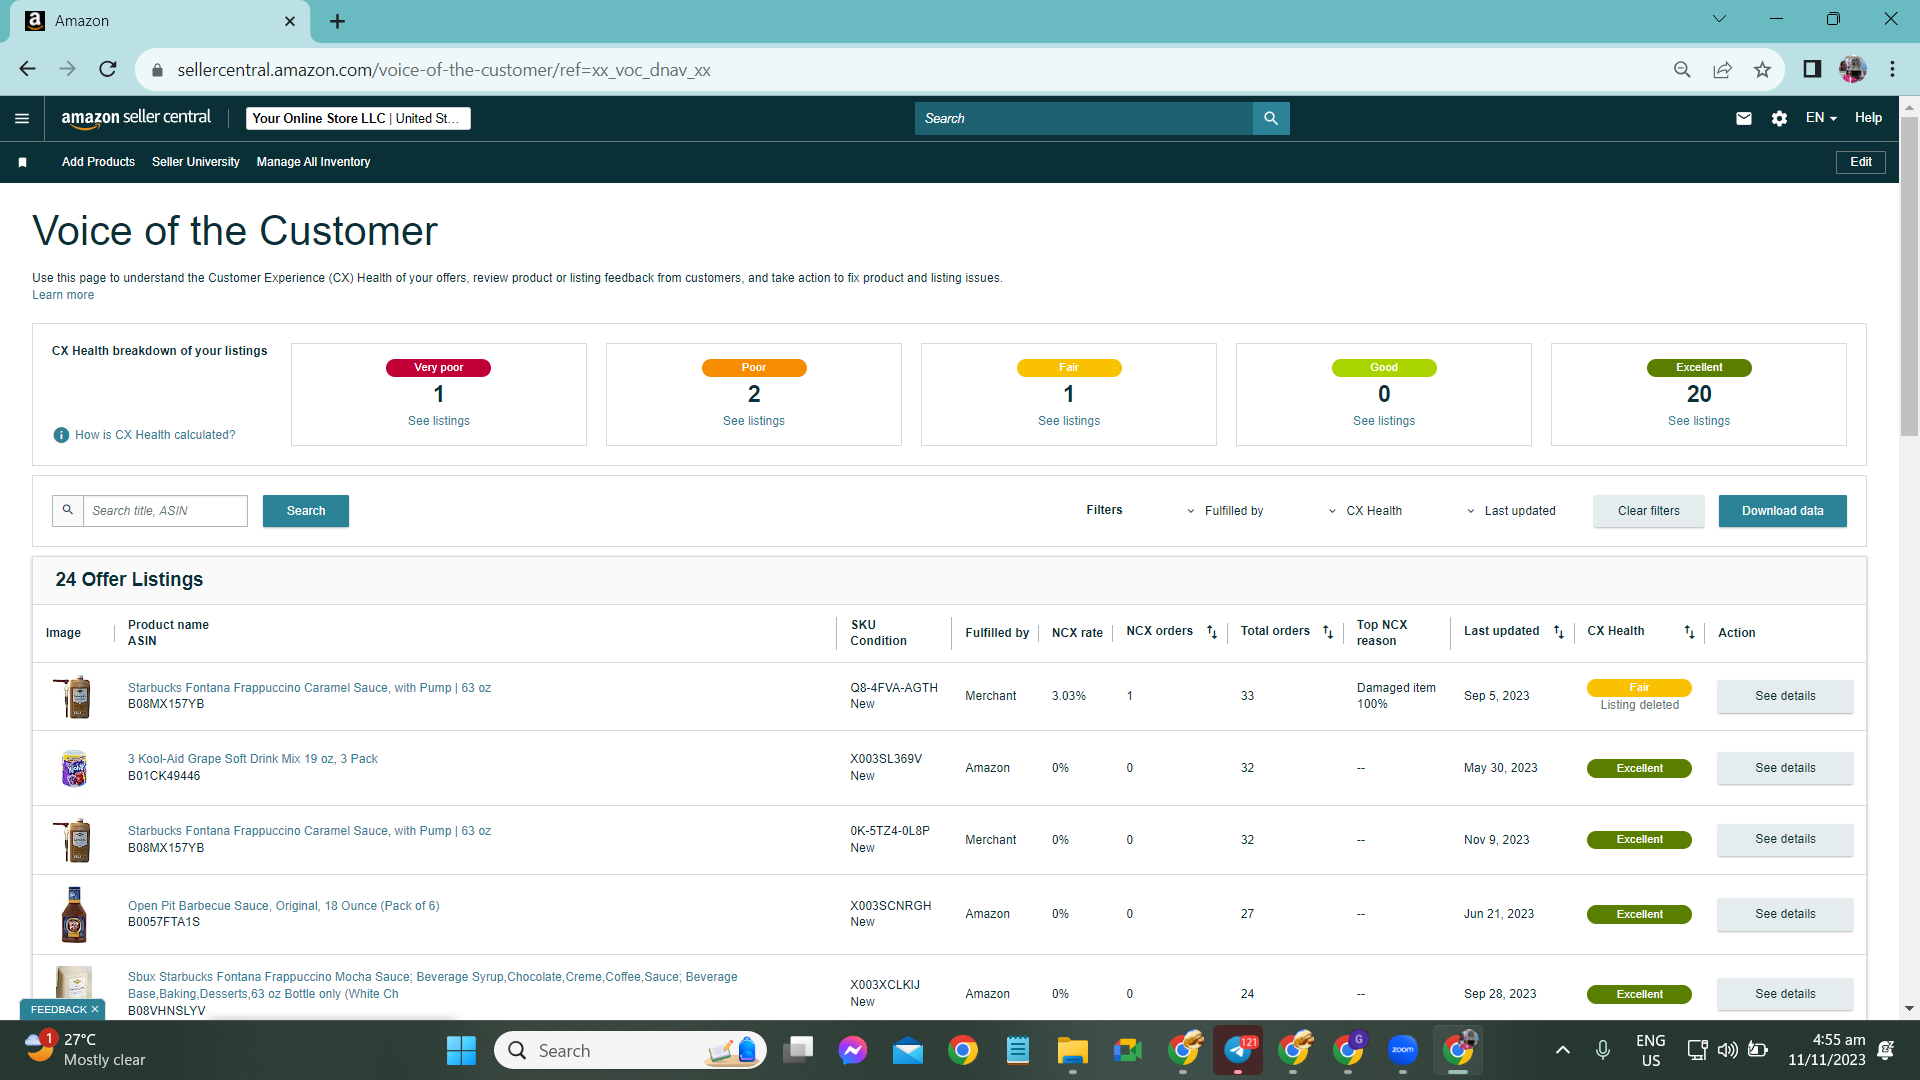Click the teal Search button for listings
The image size is (1920, 1080).
(306, 511)
